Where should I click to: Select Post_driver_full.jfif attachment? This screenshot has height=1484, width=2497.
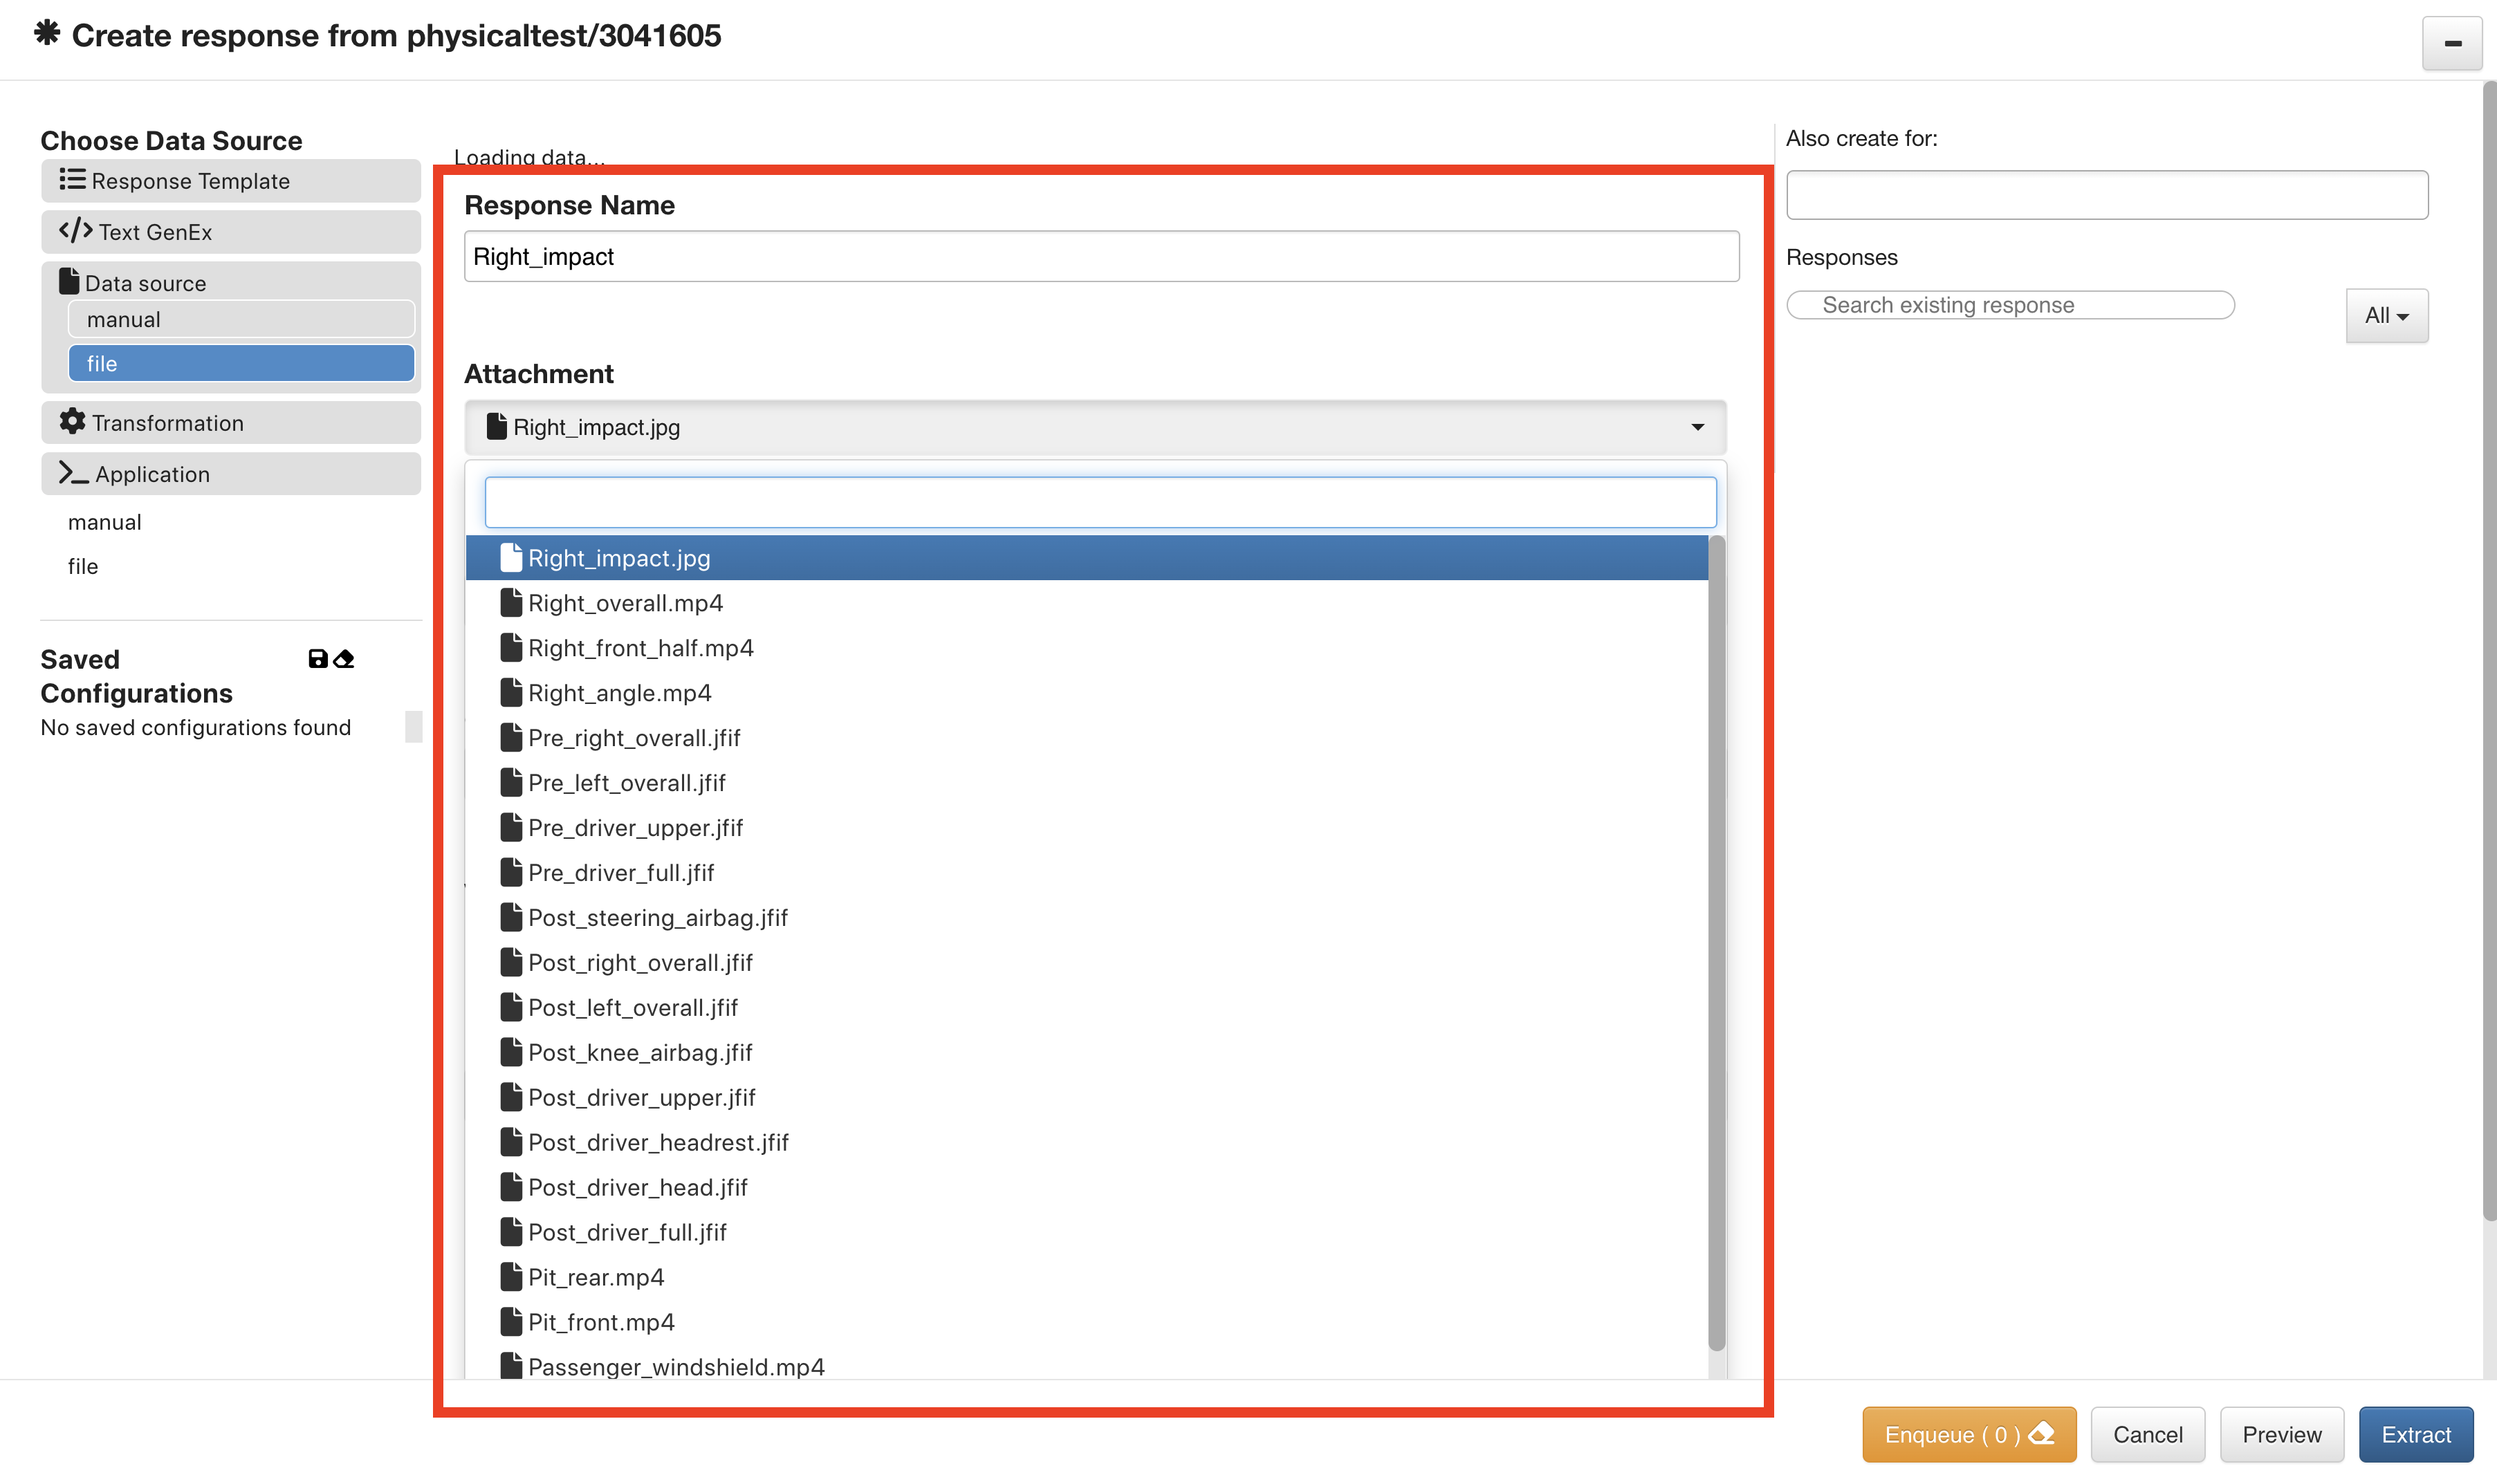click(x=1086, y=1233)
